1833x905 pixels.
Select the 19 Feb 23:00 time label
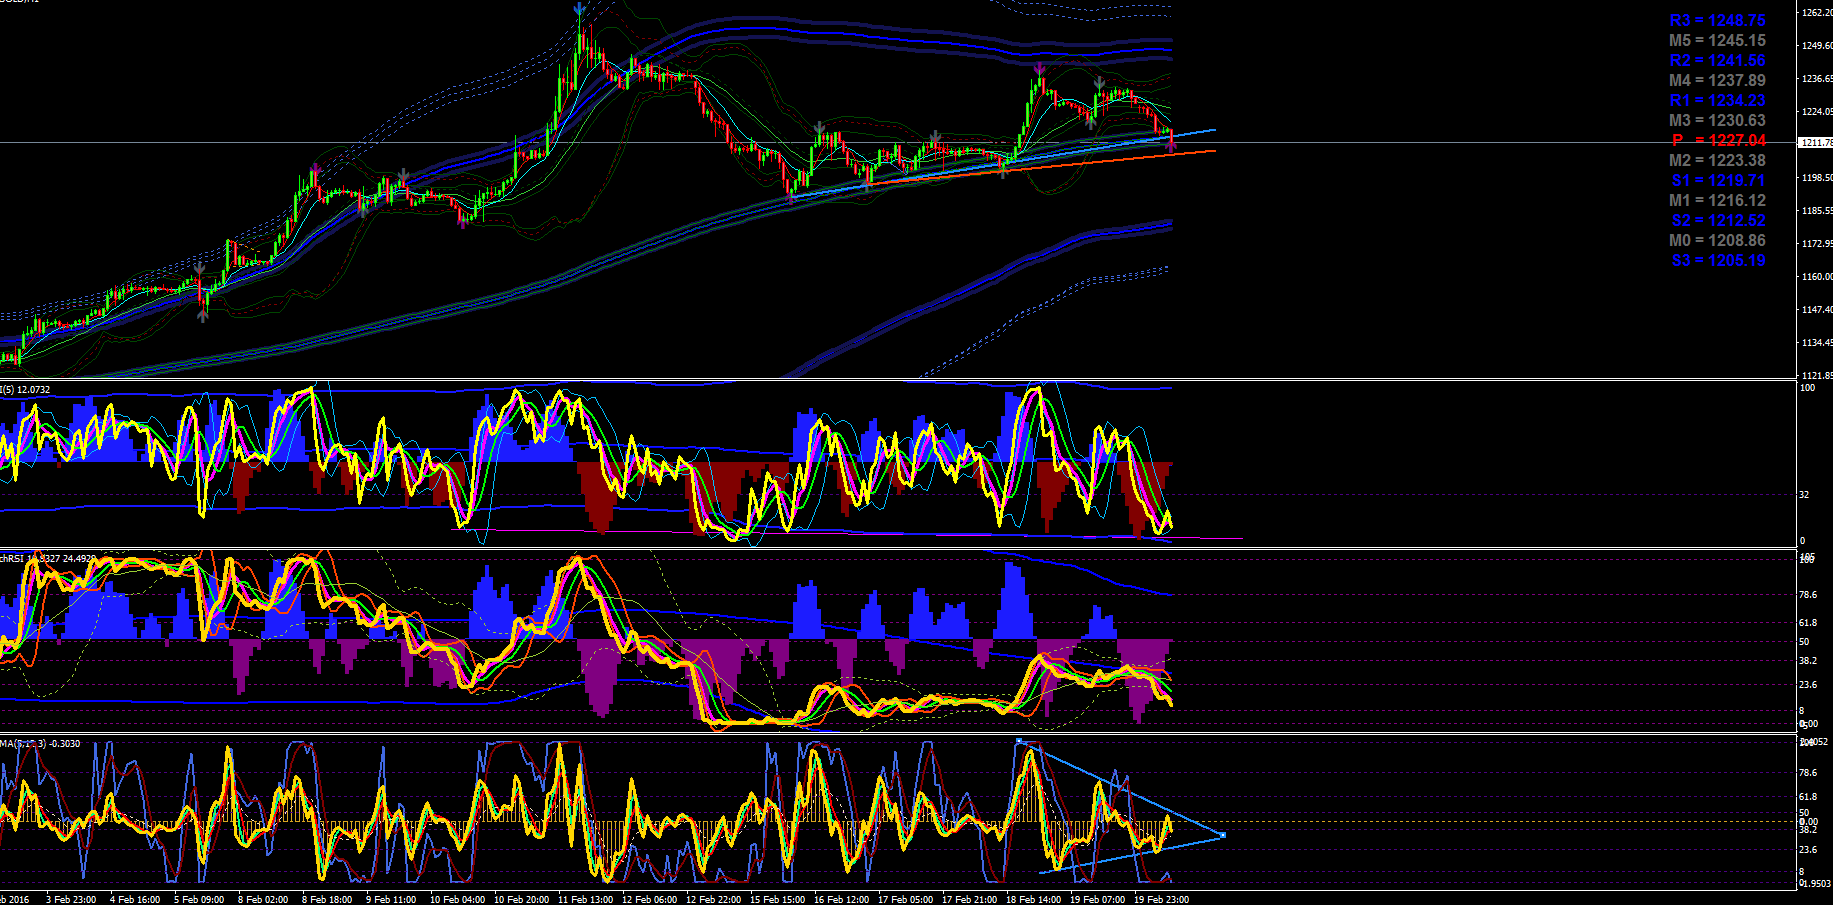tap(1161, 899)
